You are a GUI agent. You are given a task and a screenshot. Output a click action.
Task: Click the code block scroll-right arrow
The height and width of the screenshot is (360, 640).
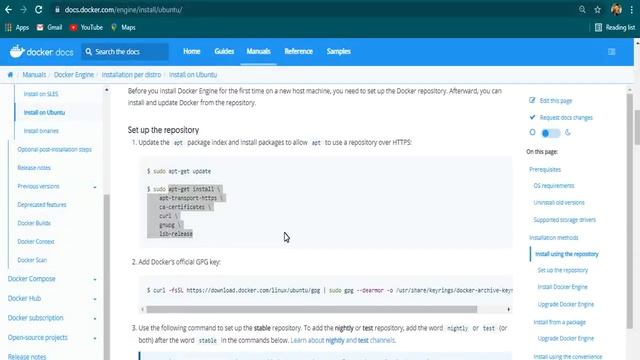click(x=509, y=309)
